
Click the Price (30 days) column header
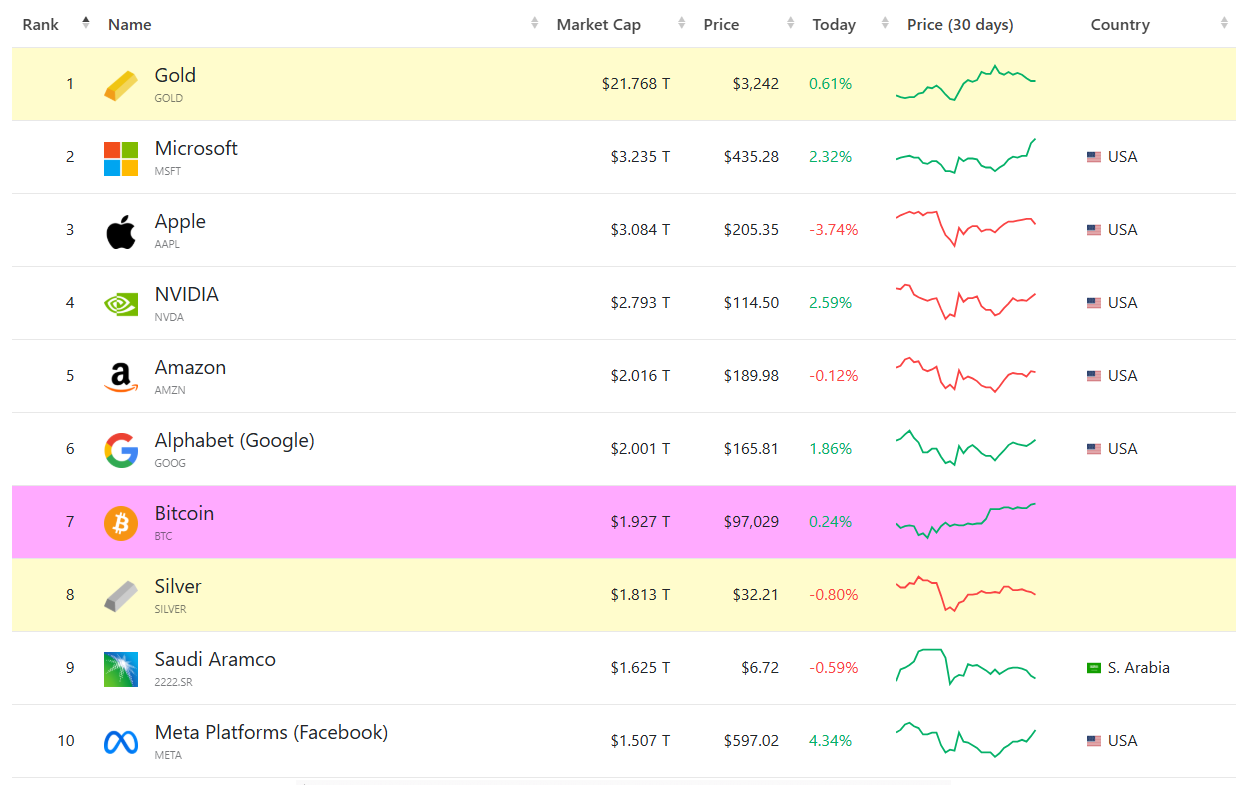[960, 25]
